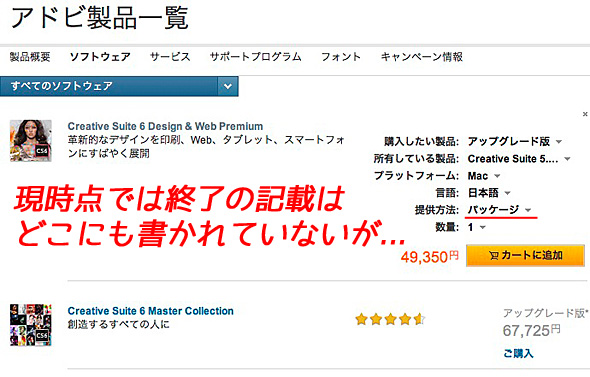Open the キャンペーン情報 tab
590x377 pixels.
click(422, 57)
